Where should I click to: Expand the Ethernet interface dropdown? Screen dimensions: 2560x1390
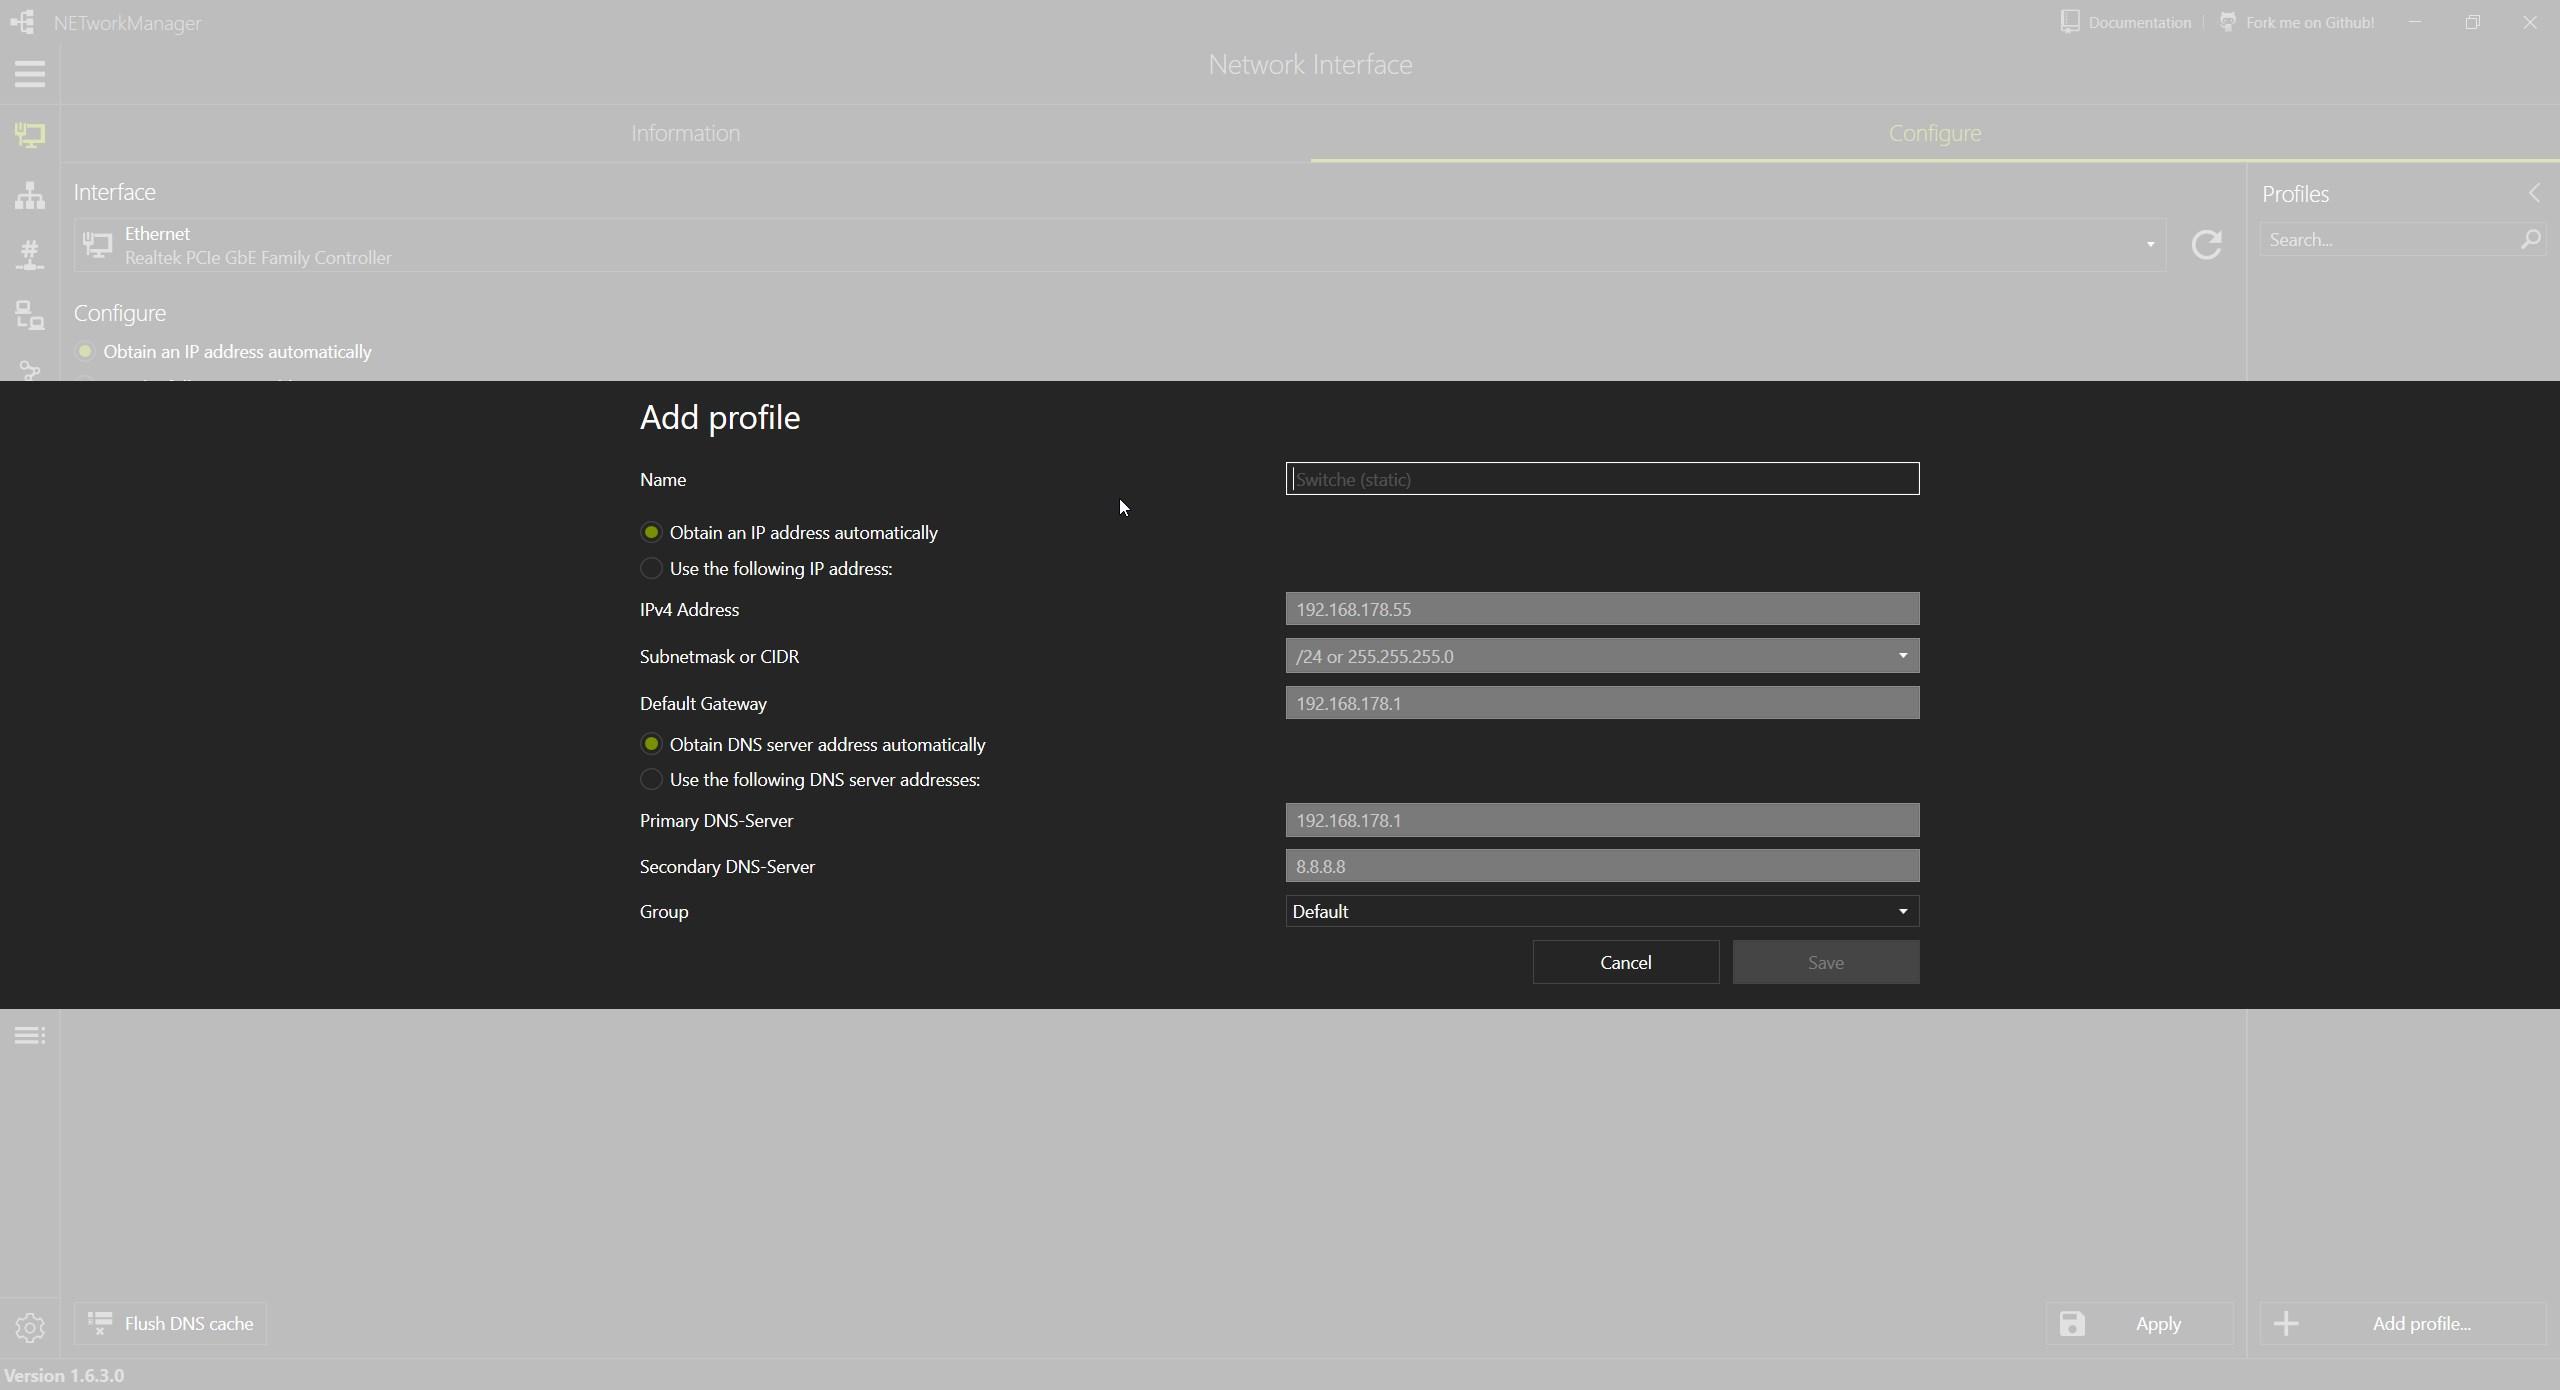point(2149,245)
